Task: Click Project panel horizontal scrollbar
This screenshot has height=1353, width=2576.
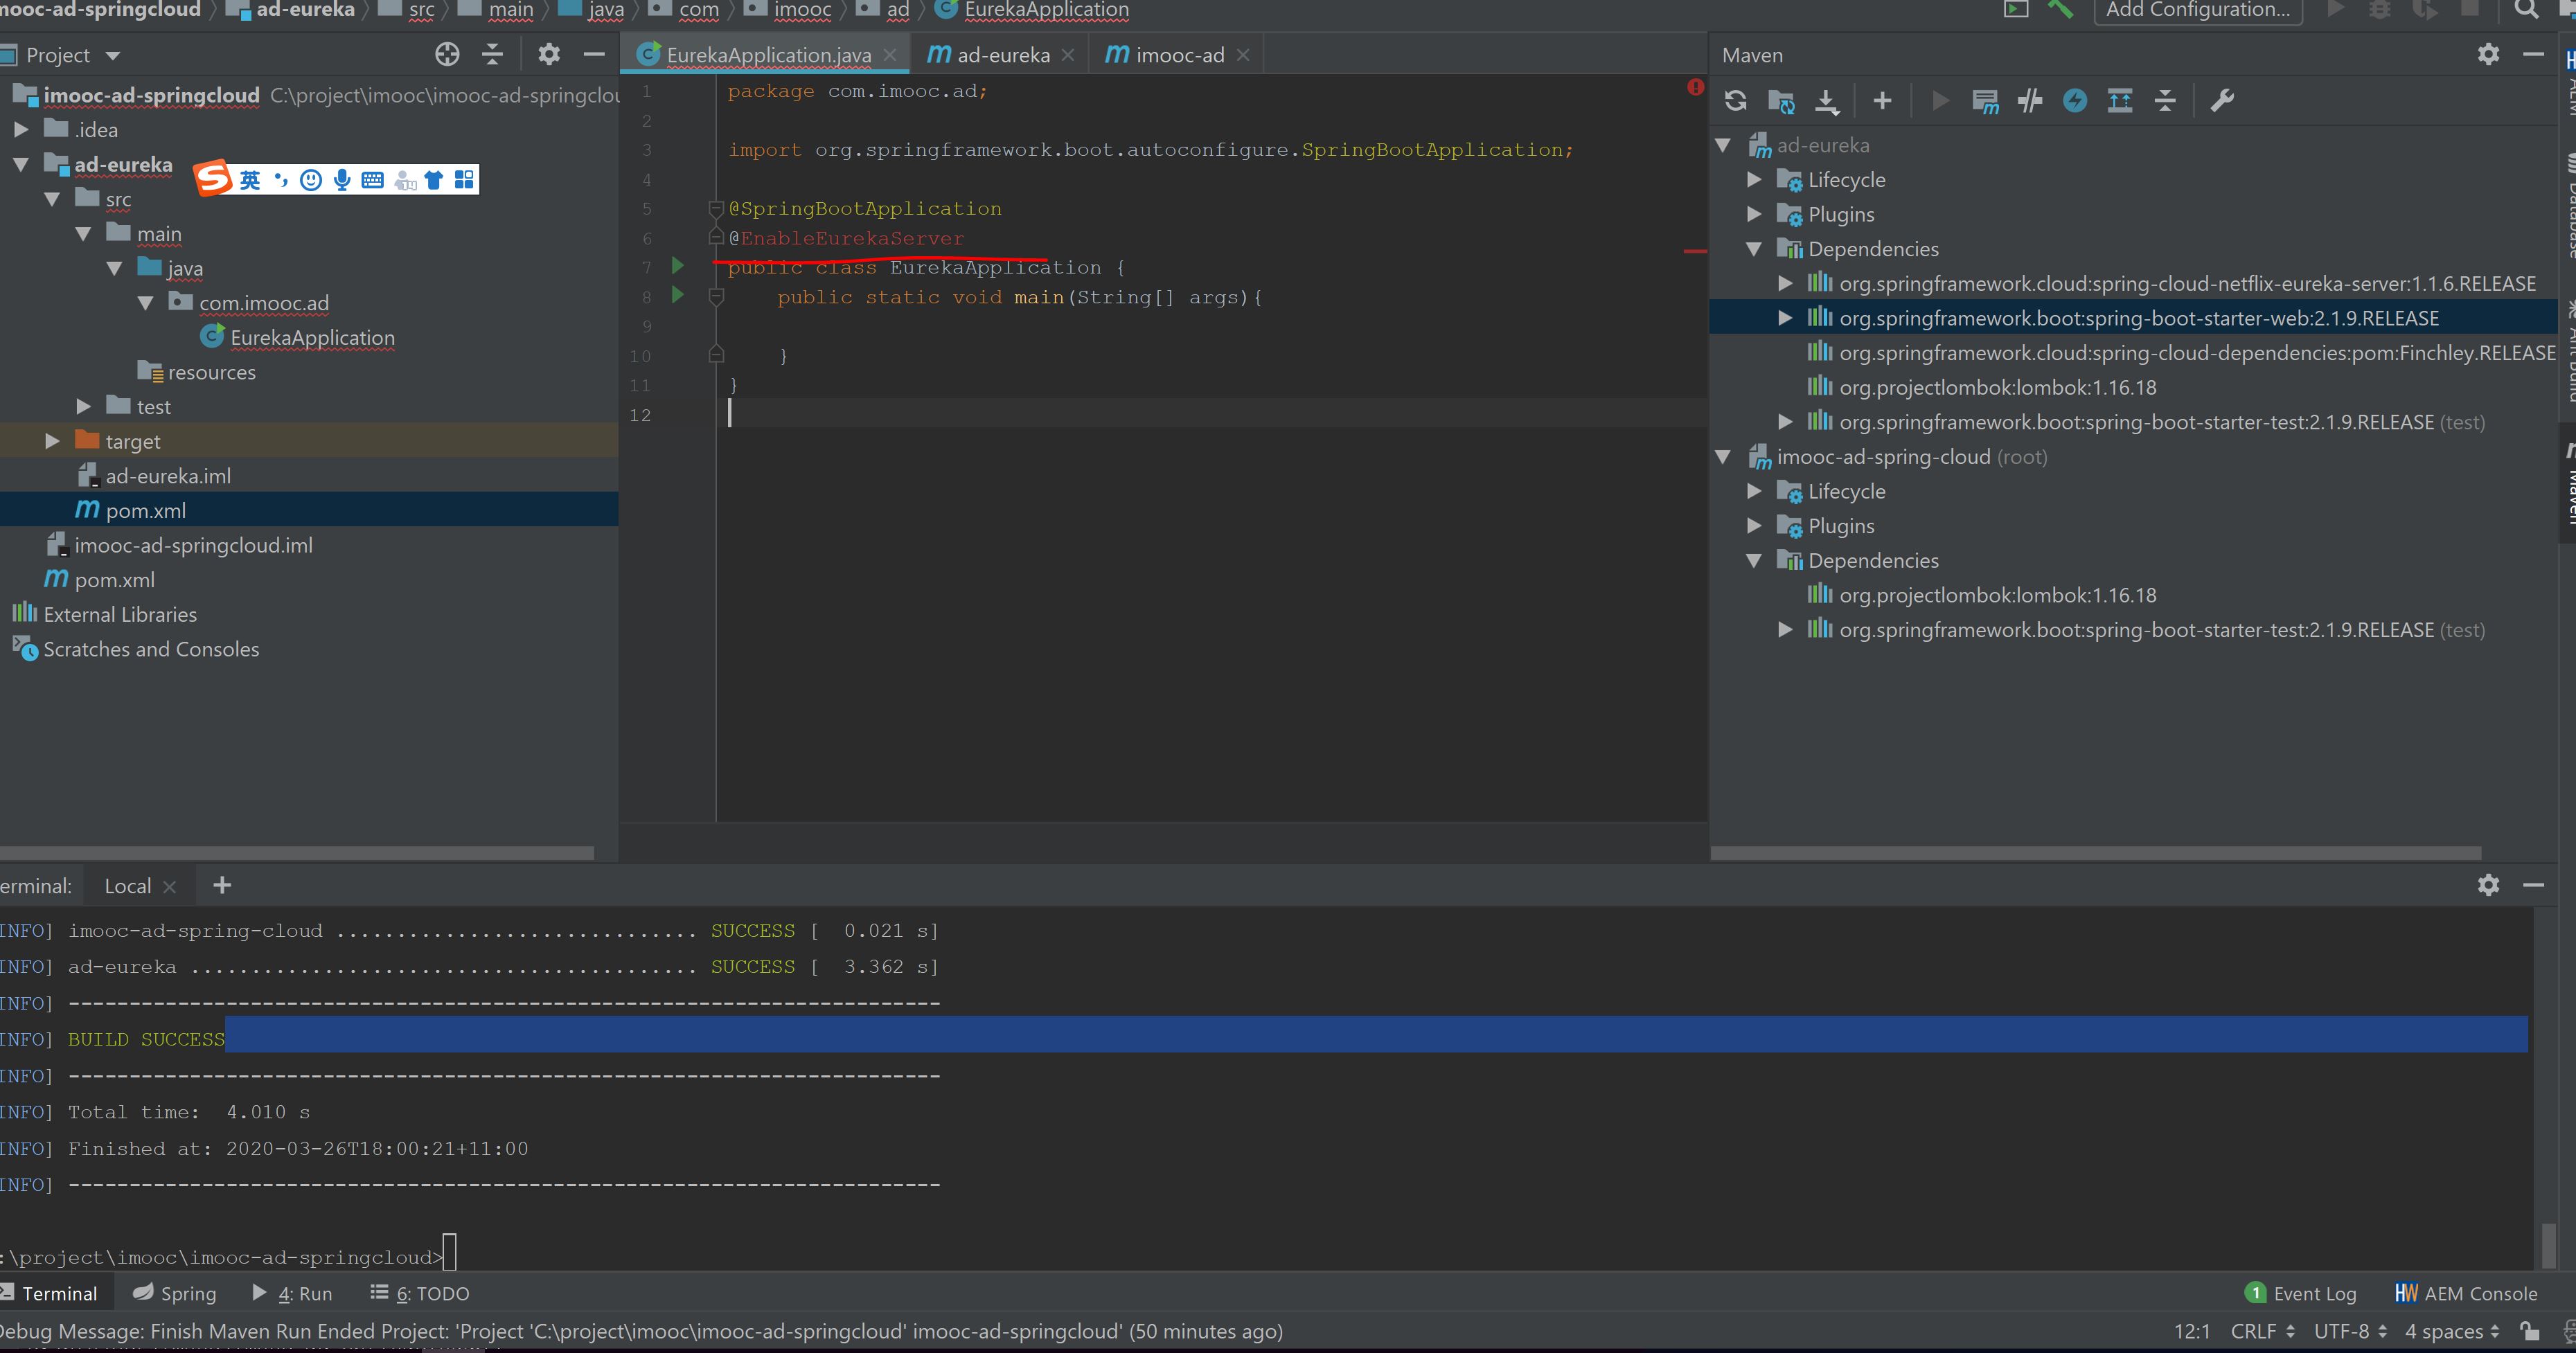Action: pos(296,853)
